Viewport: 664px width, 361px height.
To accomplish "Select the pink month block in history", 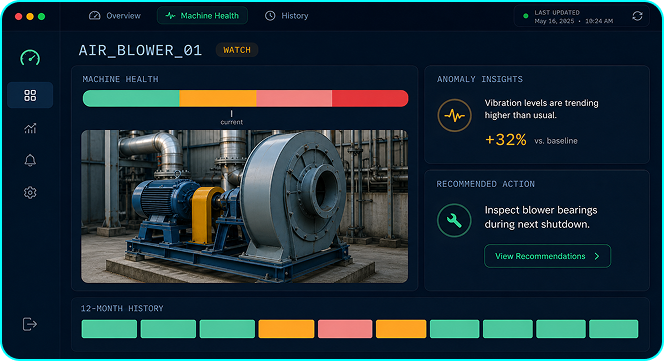I will [345, 329].
